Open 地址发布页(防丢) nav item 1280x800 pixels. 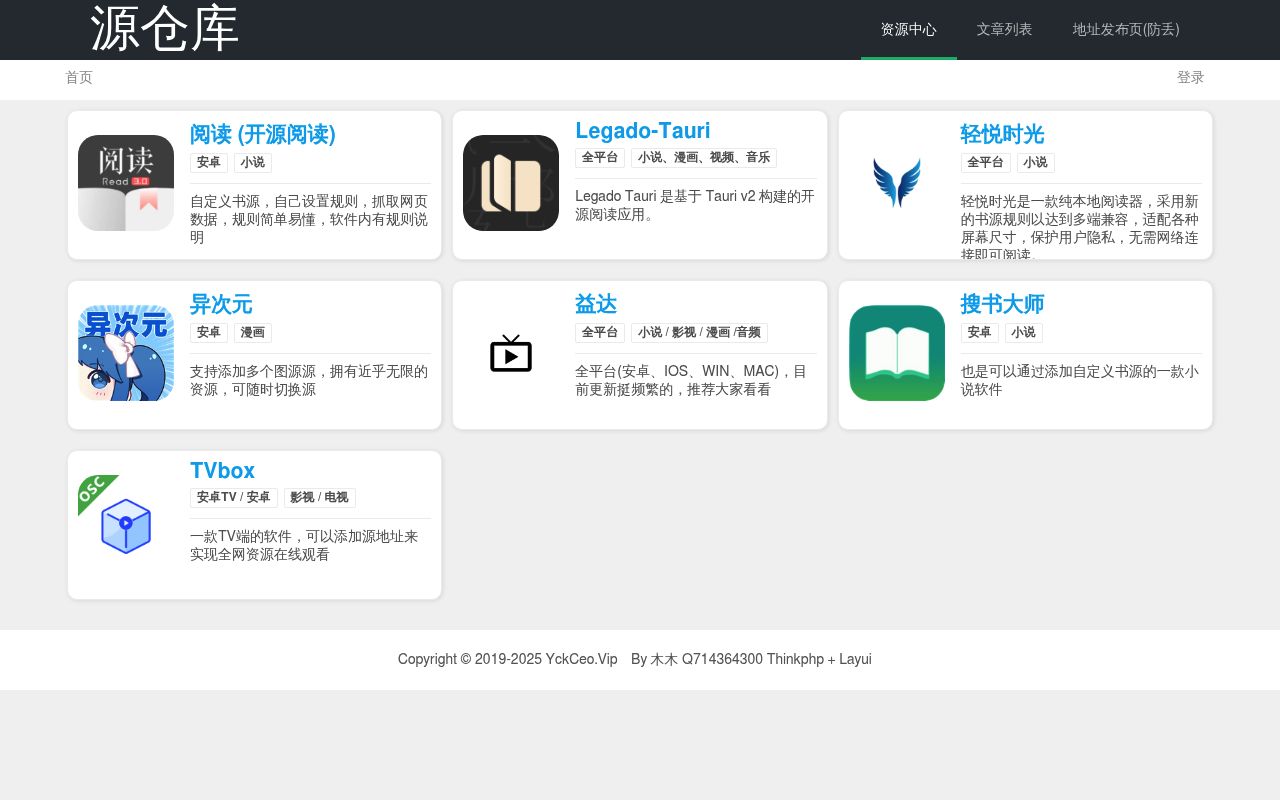click(x=1126, y=30)
